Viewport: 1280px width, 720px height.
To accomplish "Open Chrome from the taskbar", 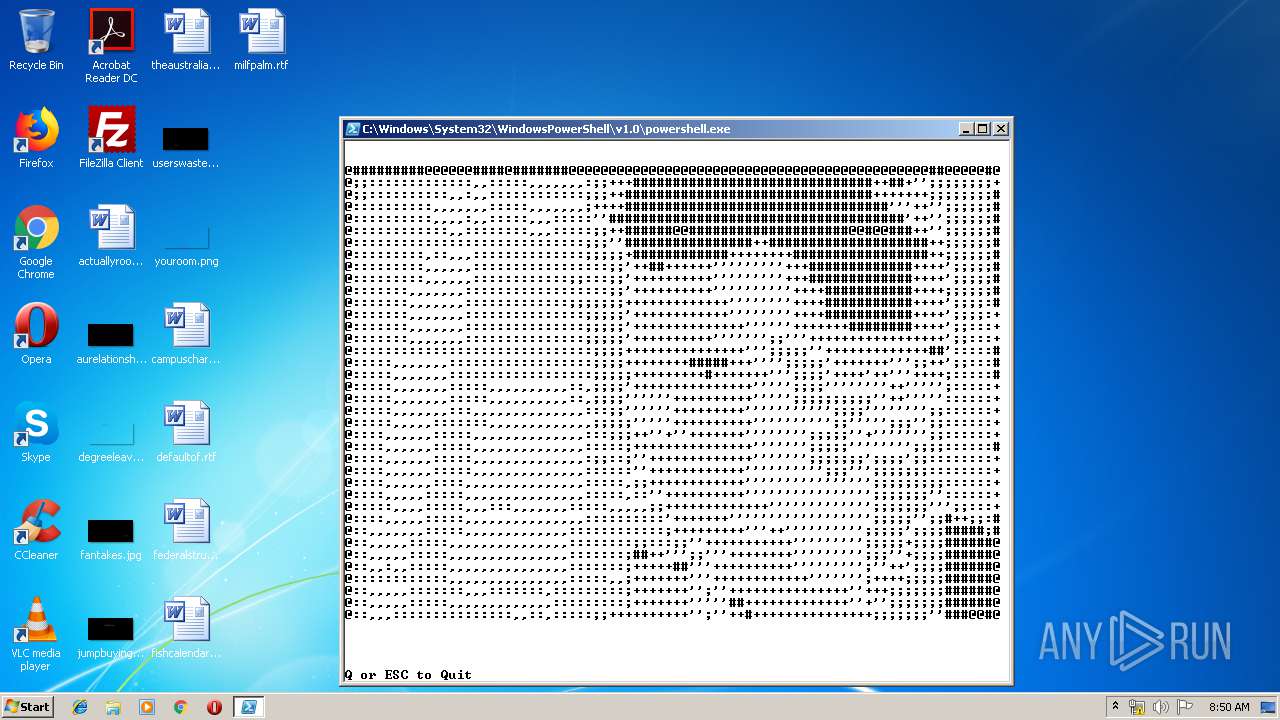I will pos(180,707).
